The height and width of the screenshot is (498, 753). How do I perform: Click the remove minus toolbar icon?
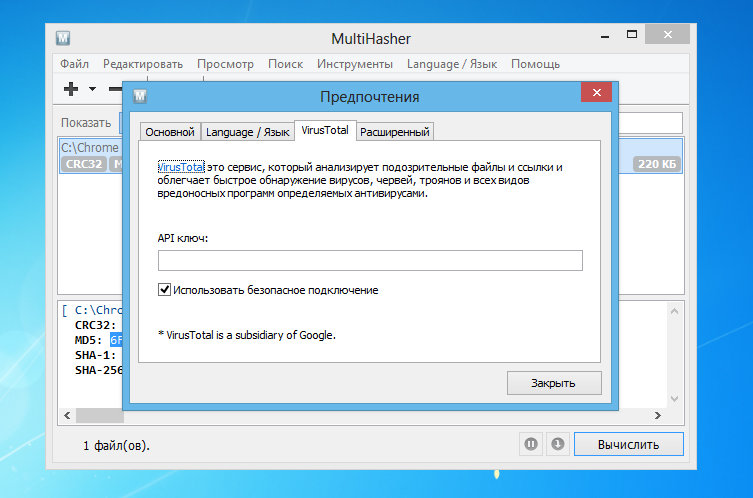click(115, 89)
